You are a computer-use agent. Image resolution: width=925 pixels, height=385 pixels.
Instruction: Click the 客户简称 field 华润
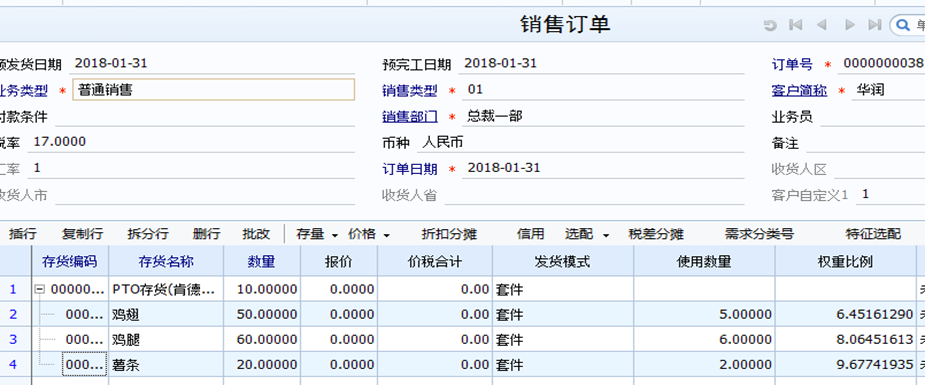tap(888, 90)
